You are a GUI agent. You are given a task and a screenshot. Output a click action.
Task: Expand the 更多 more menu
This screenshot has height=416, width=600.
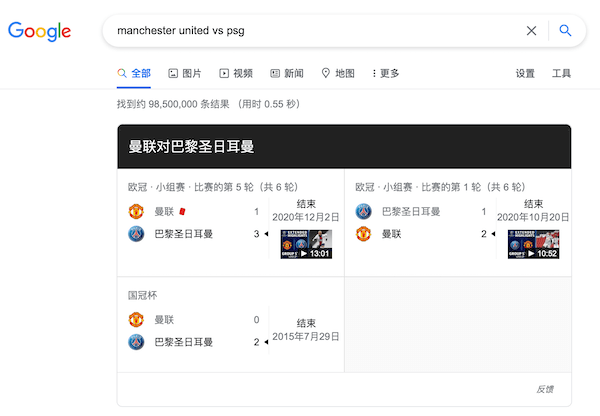[x=385, y=73]
